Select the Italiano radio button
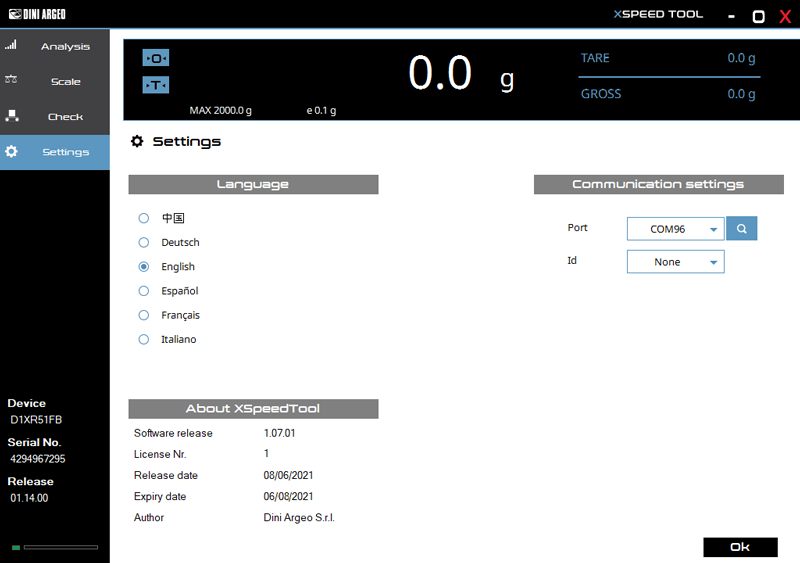 144,340
